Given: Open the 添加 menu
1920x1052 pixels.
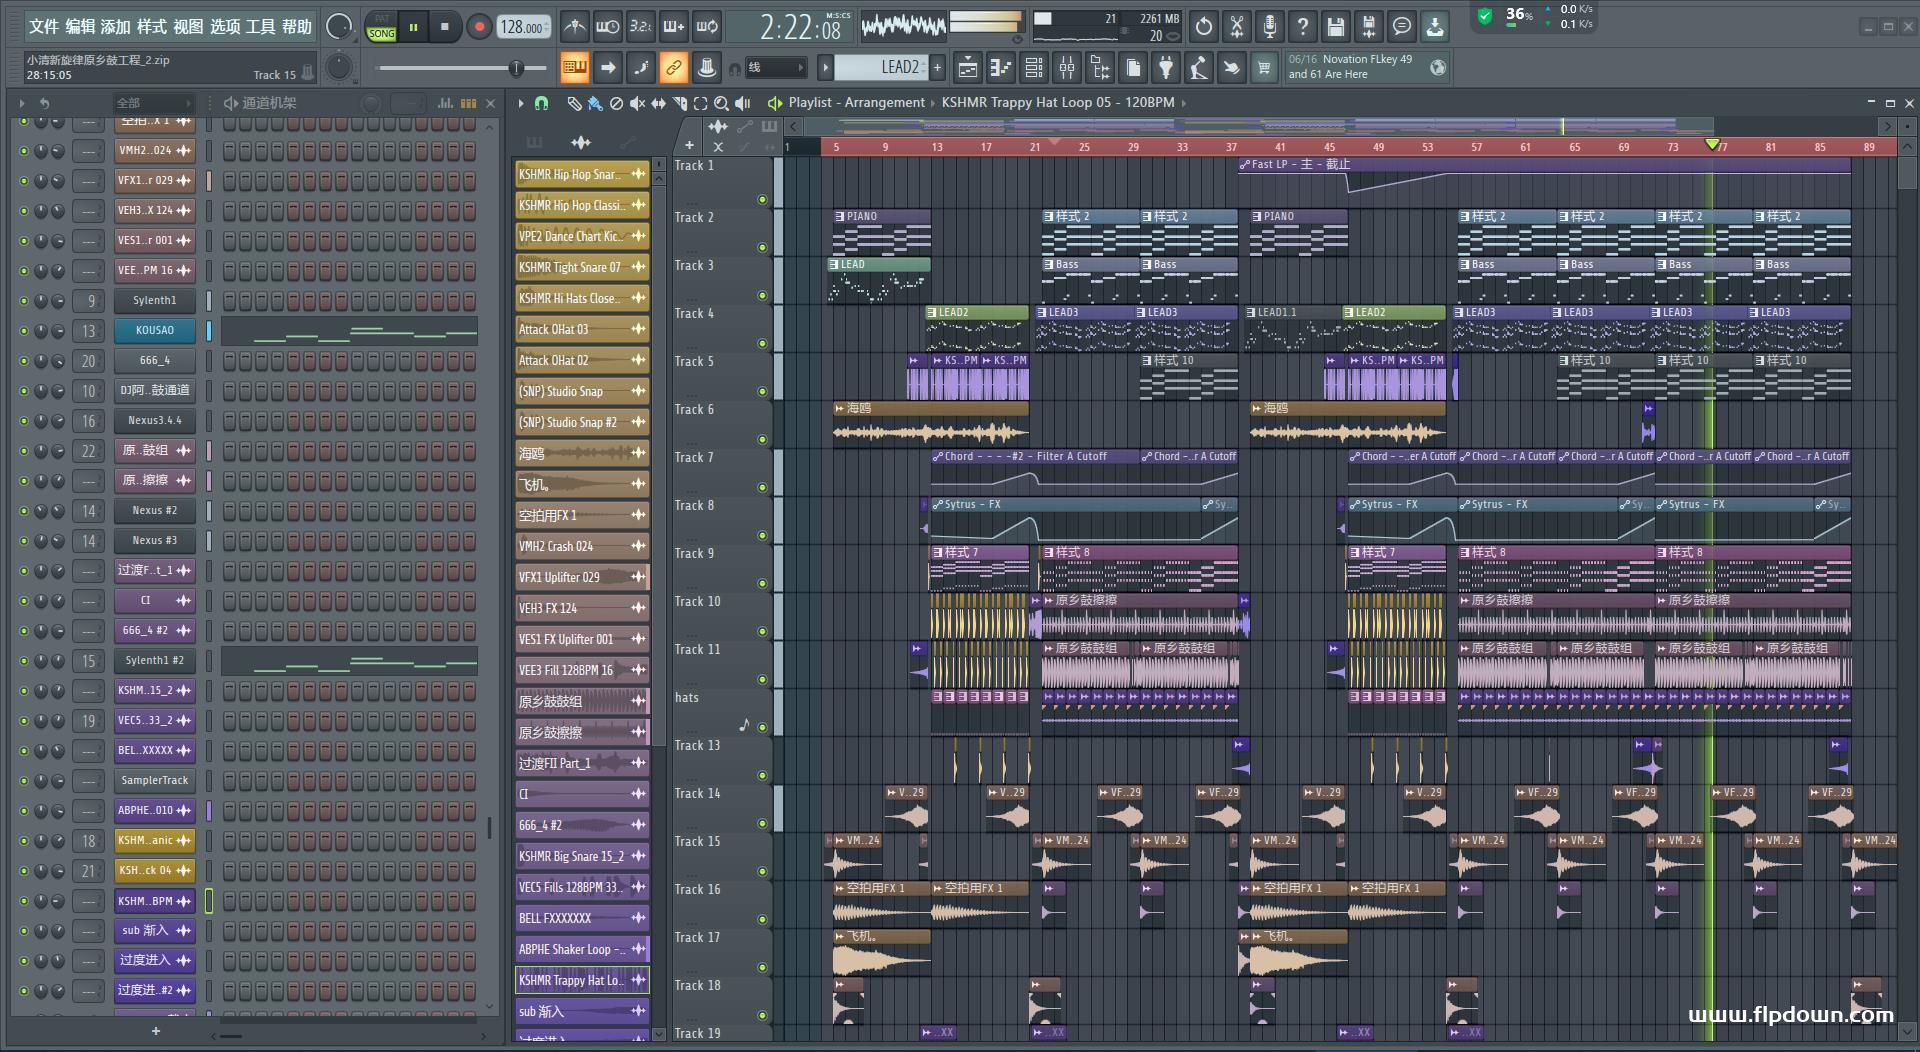Looking at the screenshot, I should (x=116, y=27).
